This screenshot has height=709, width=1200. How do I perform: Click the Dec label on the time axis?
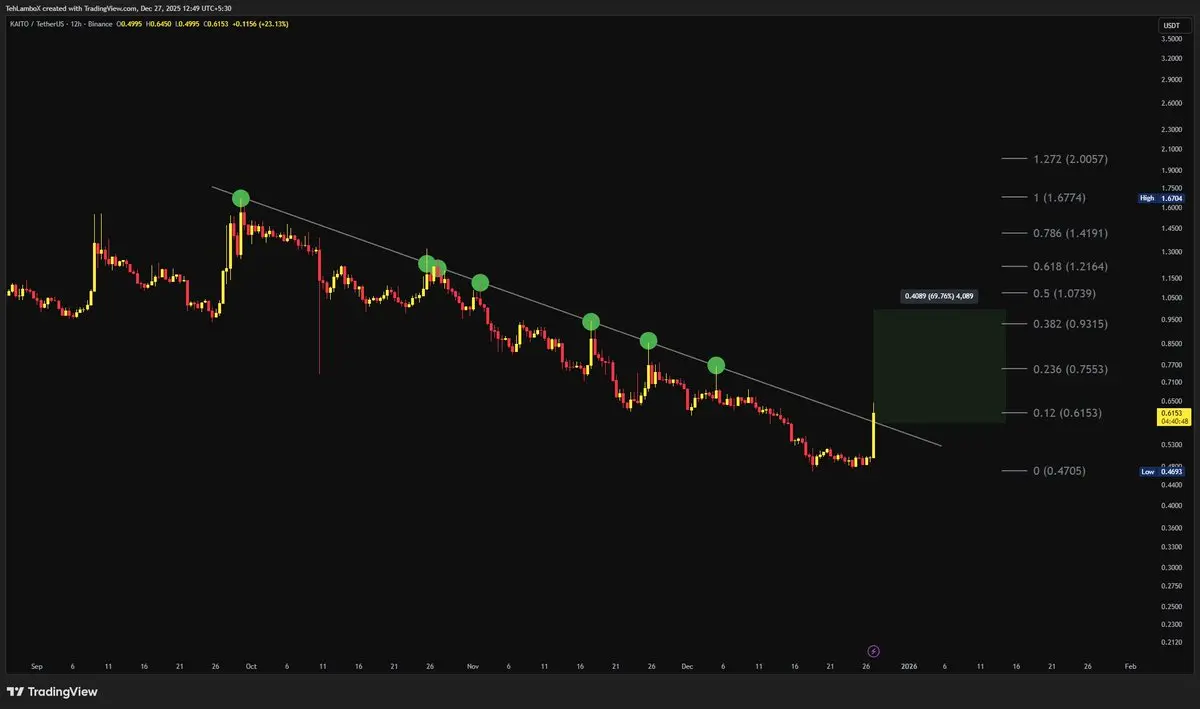[x=687, y=665]
